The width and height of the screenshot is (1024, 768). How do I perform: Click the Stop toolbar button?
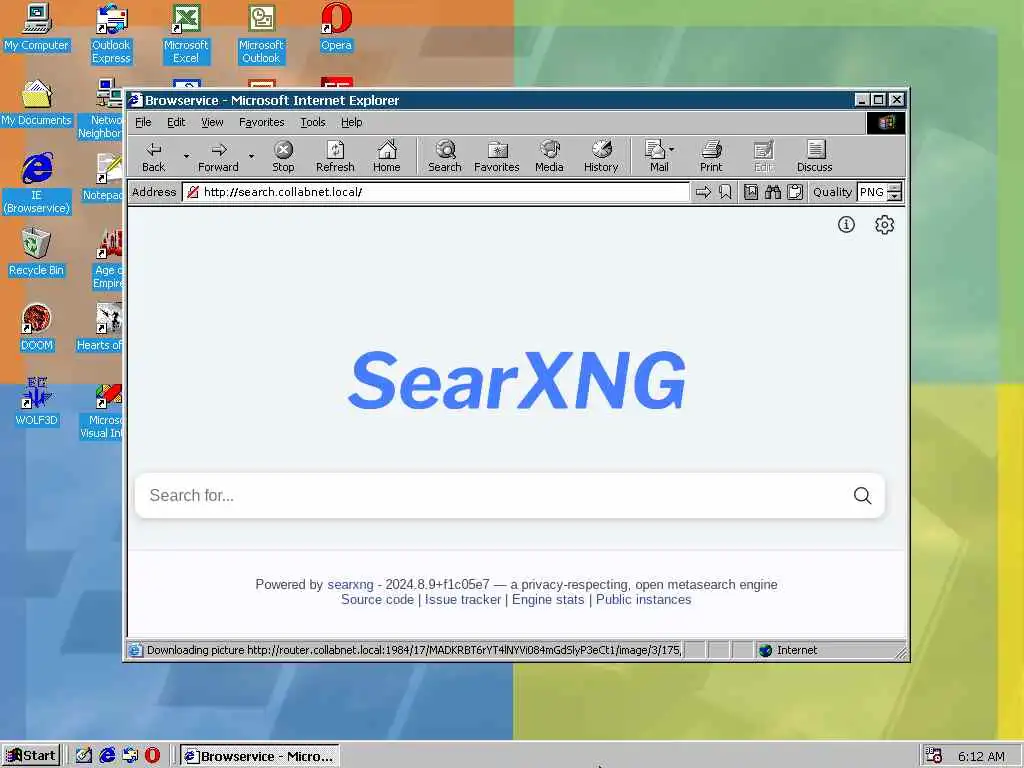283,157
